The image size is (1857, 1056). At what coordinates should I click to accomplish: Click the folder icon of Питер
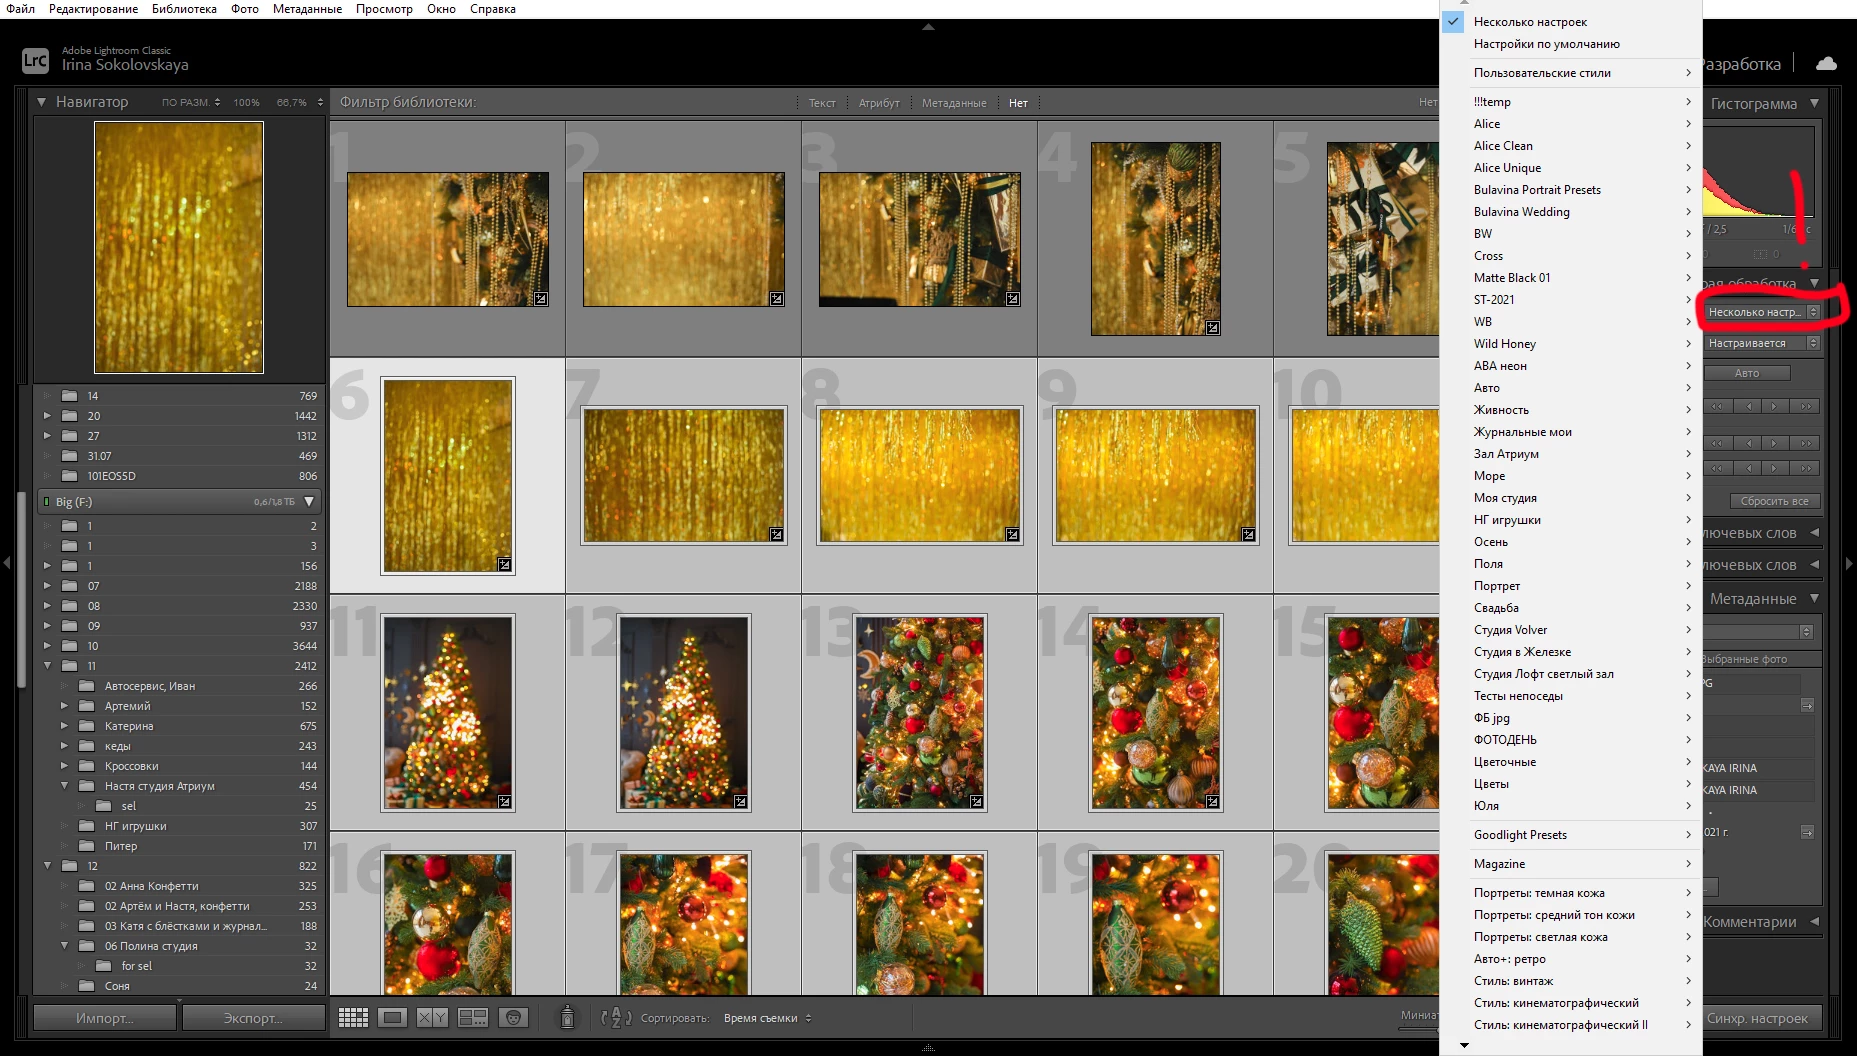[x=87, y=846]
